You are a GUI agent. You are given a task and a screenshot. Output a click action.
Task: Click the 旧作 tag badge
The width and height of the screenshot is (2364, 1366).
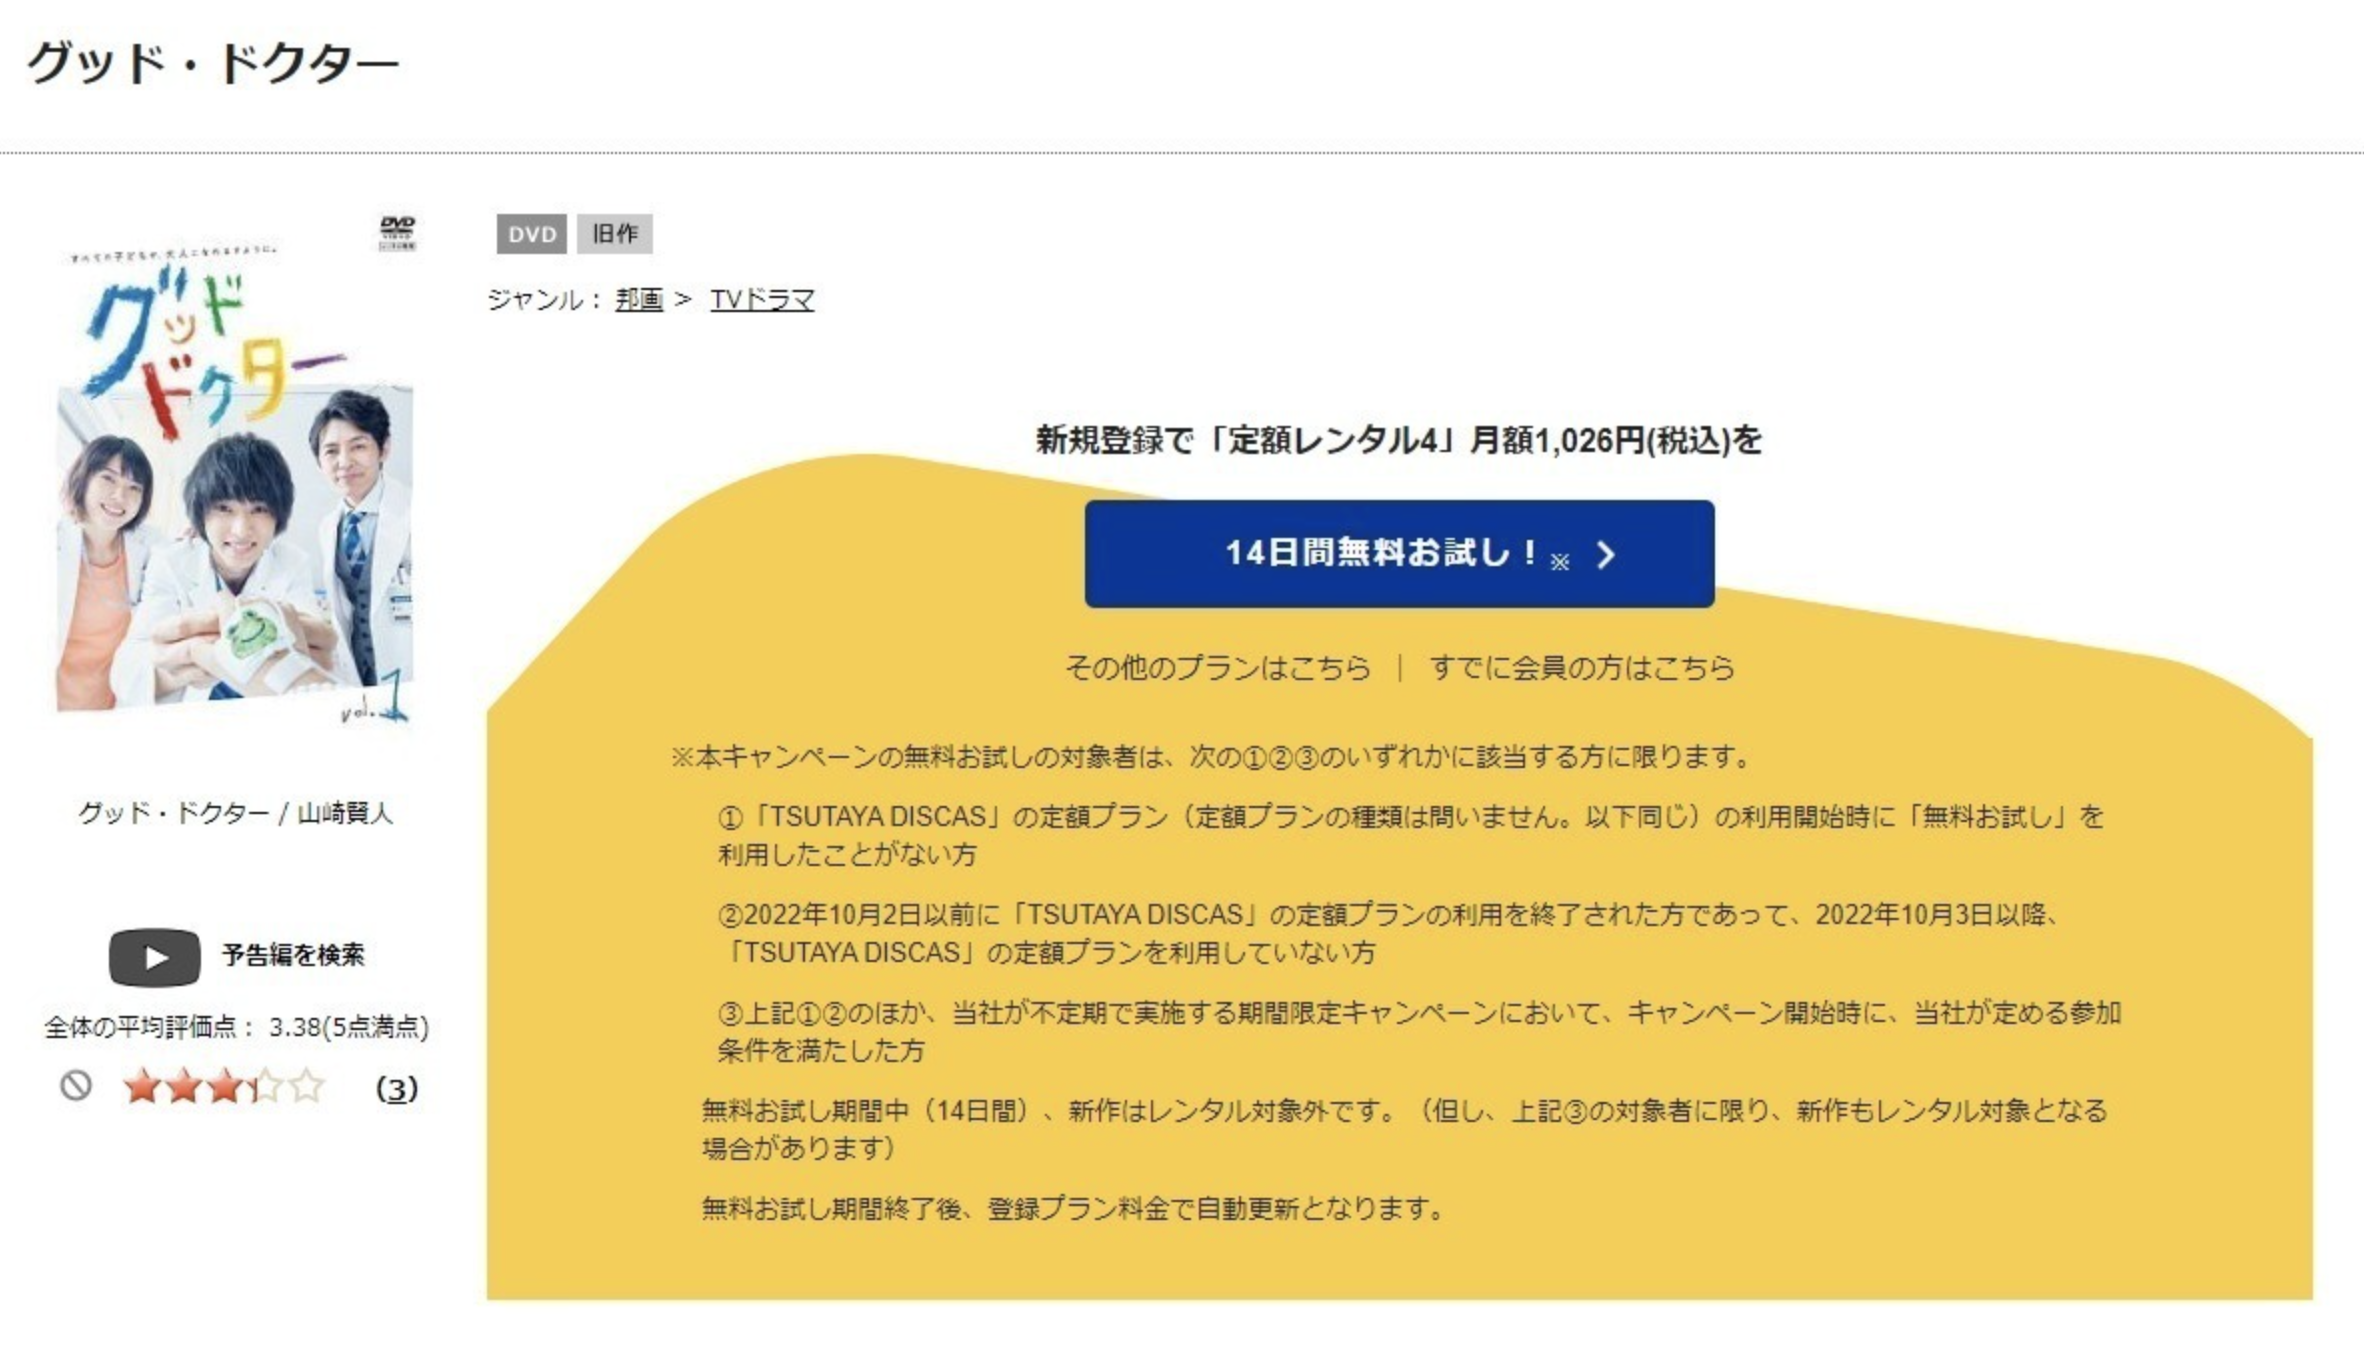click(x=615, y=234)
